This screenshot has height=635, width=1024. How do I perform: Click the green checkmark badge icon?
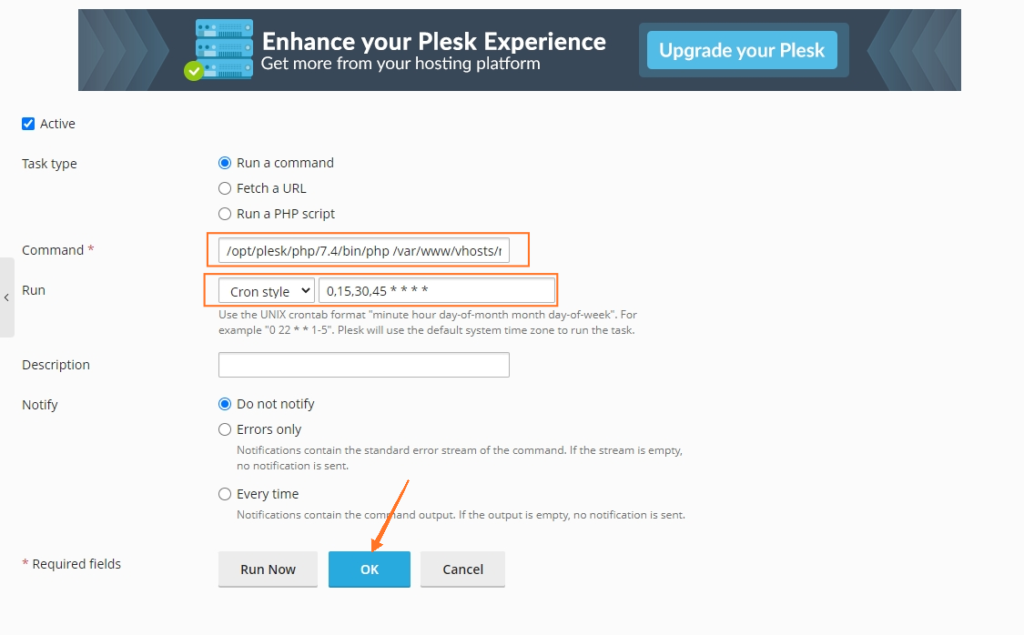tap(193, 71)
